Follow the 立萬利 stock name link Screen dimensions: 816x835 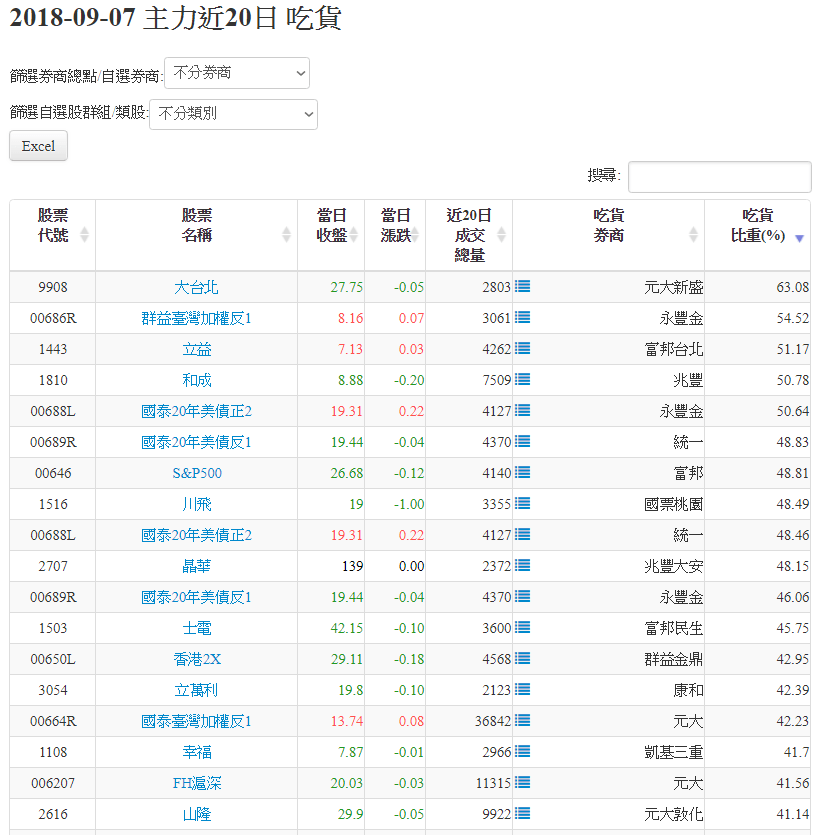coord(196,690)
